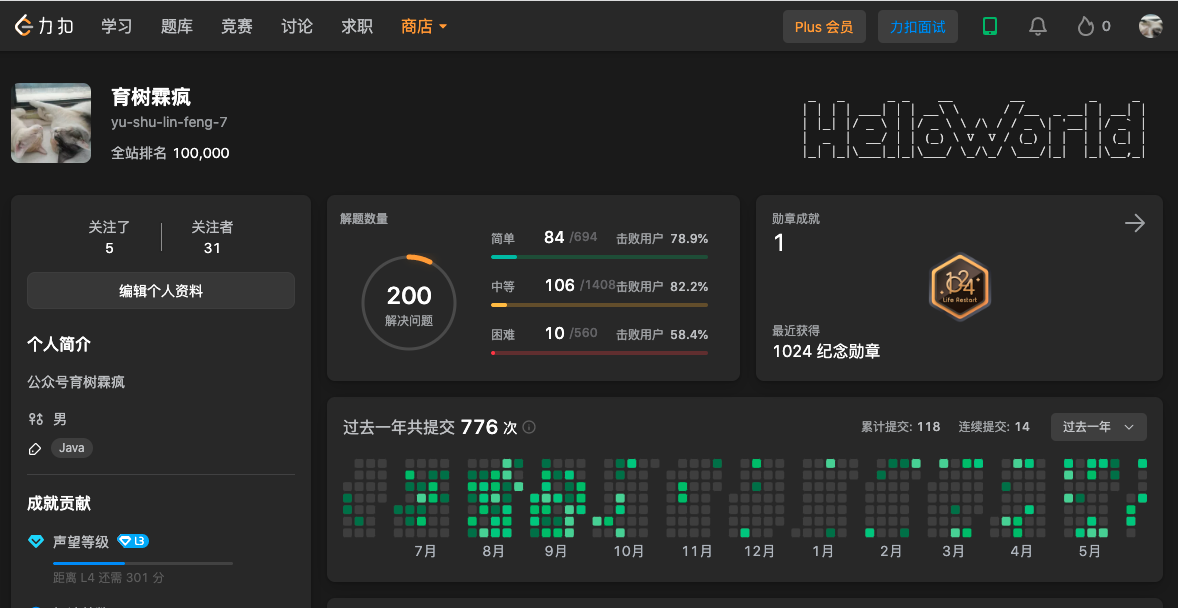Click the 困难 10 /560 count
The width and height of the screenshot is (1178, 608).
coord(570,333)
